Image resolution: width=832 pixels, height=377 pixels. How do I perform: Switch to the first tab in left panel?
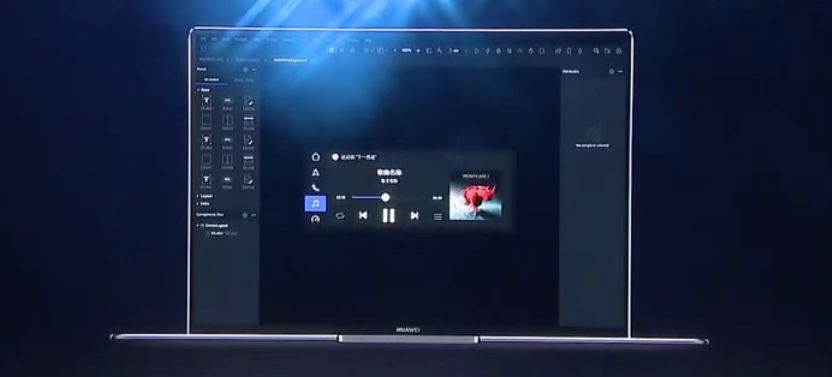(x=211, y=80)
